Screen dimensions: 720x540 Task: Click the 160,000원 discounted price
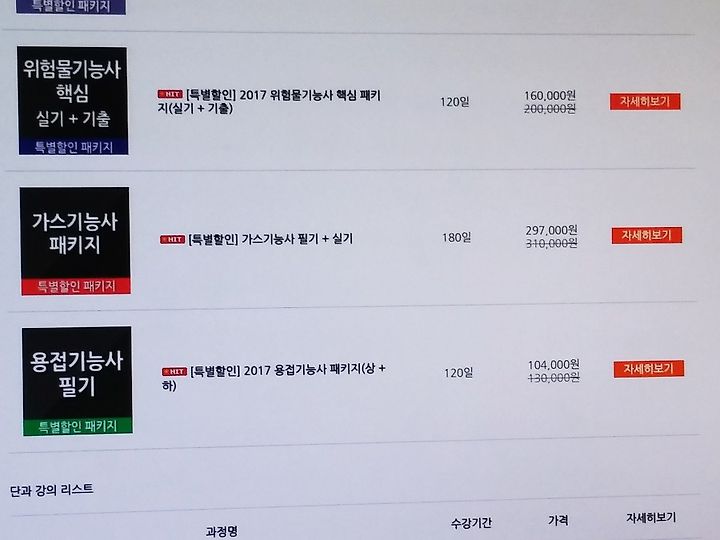[550, 96]
